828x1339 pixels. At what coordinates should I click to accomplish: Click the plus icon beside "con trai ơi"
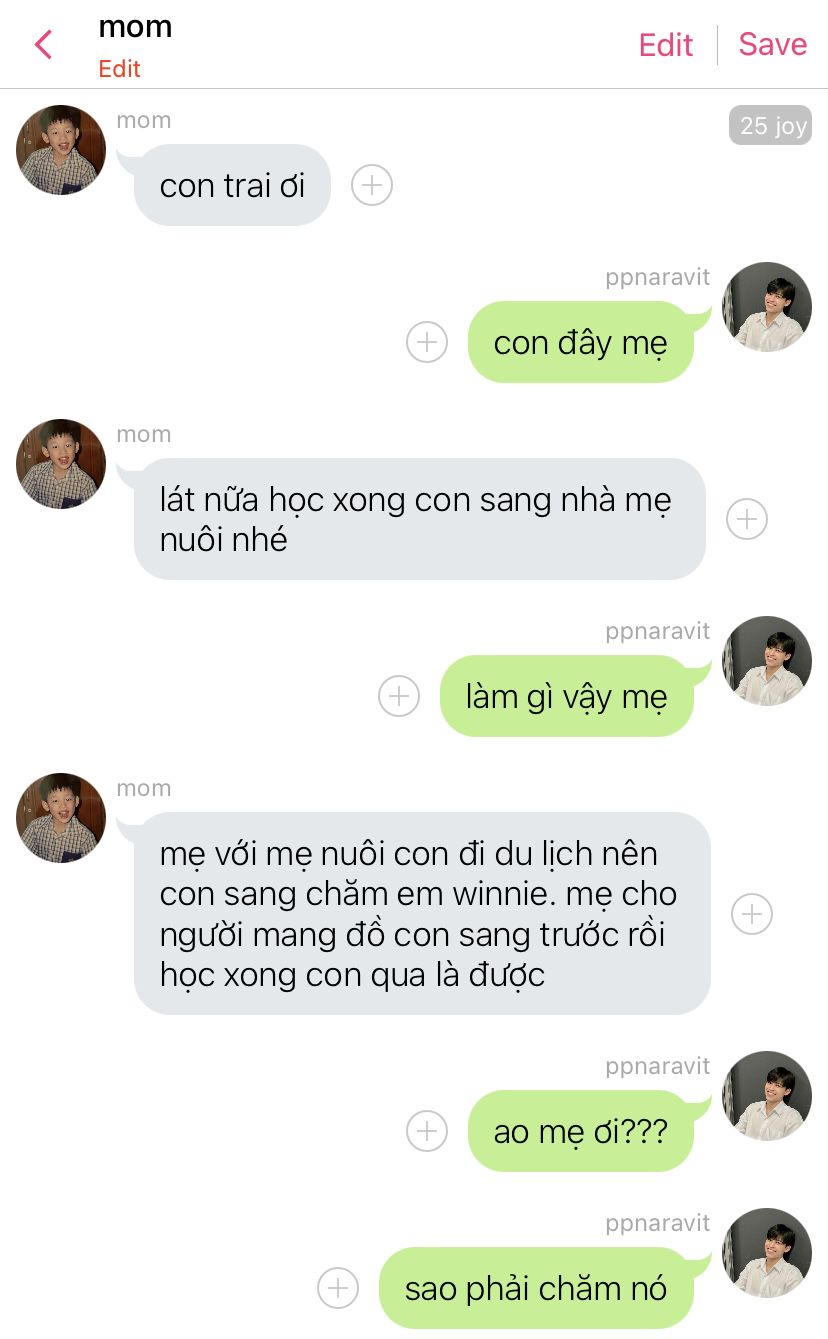[x=372, y=185]
